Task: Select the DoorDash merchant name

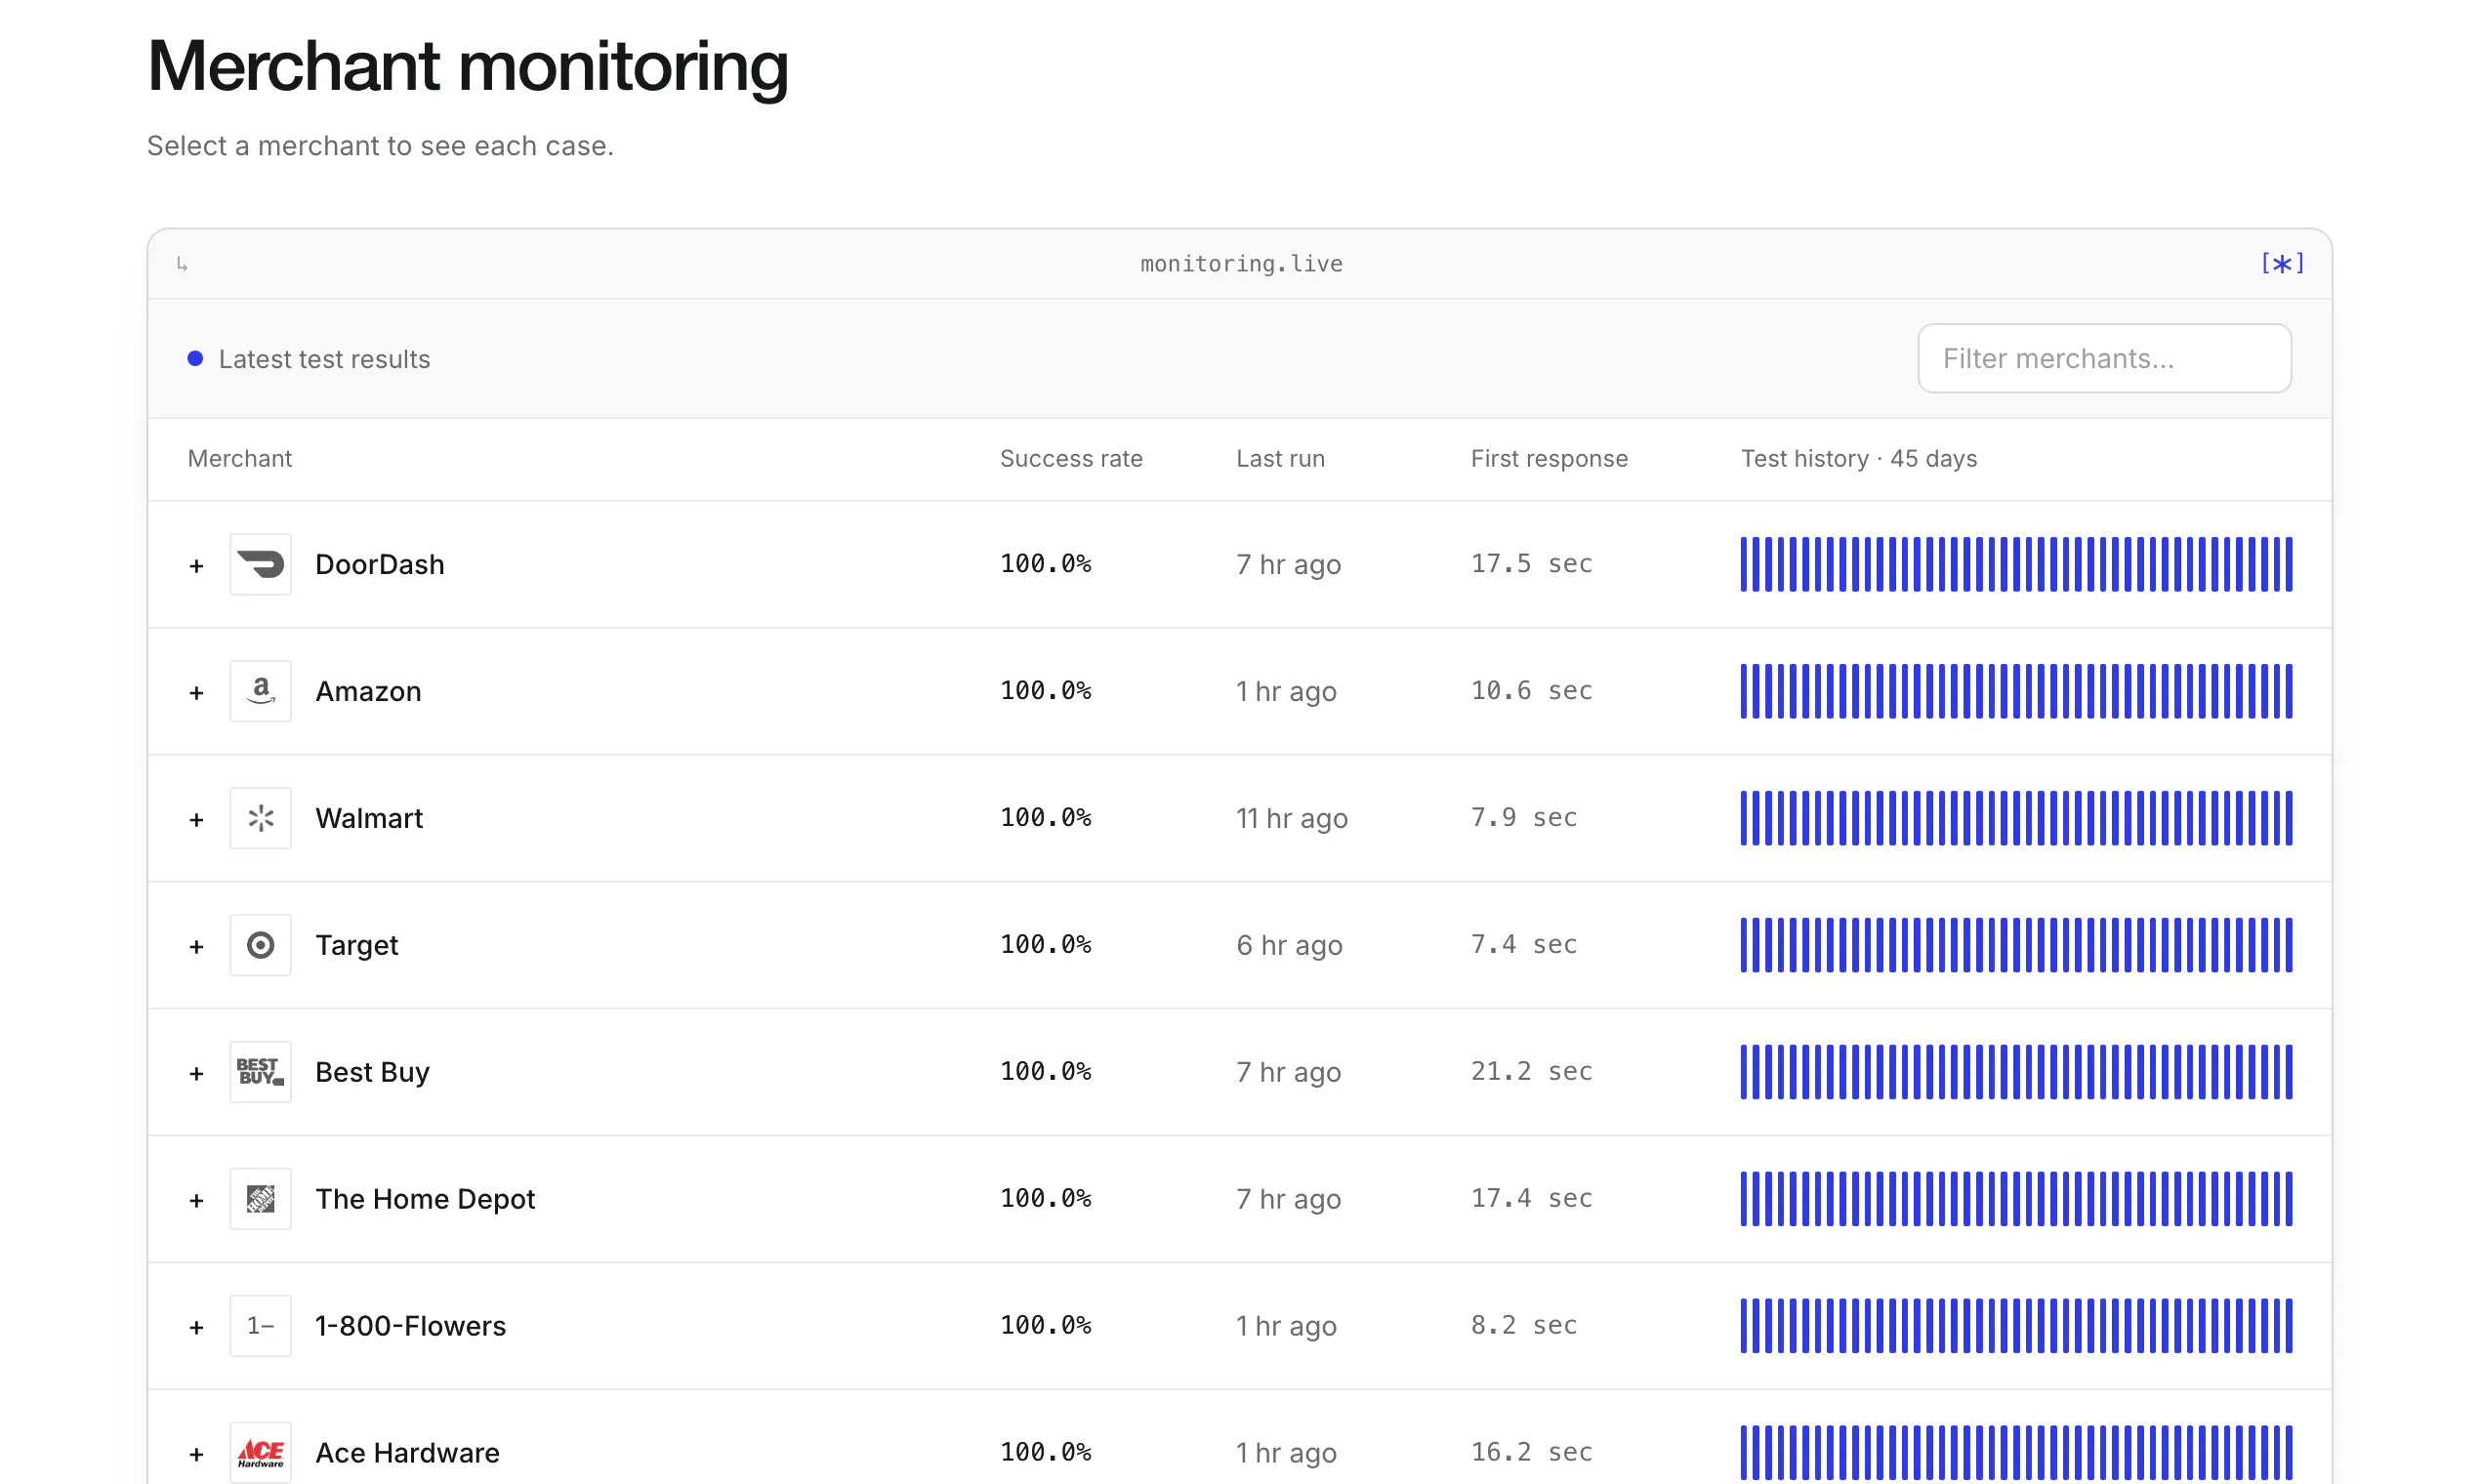Action: (380, 564)
